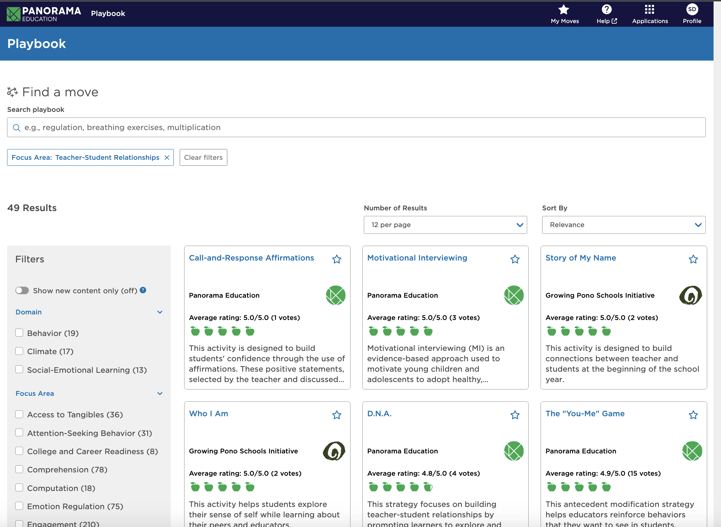This screenshot has width=721, height=527.
Task: Check the Climate (17) filter
Action: (x=19, y=351)
